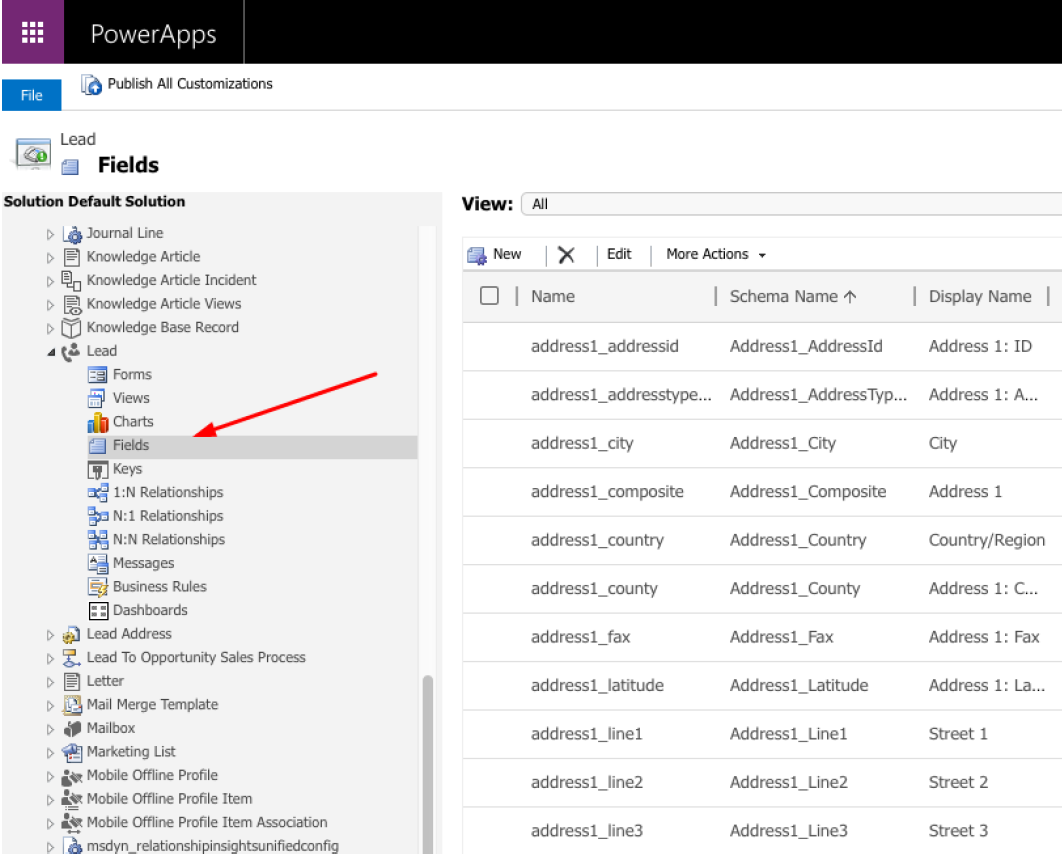Select the address1_county row
This screenshot has width=1063, height=867.
762,588
